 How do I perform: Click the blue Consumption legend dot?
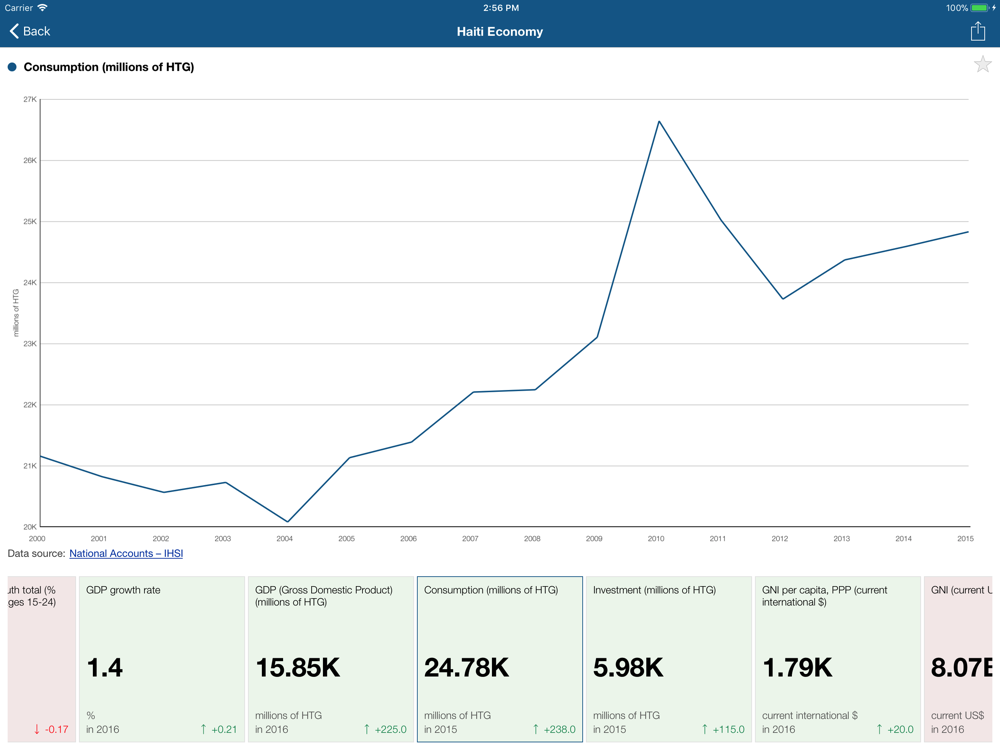click(x=12, y=67)
